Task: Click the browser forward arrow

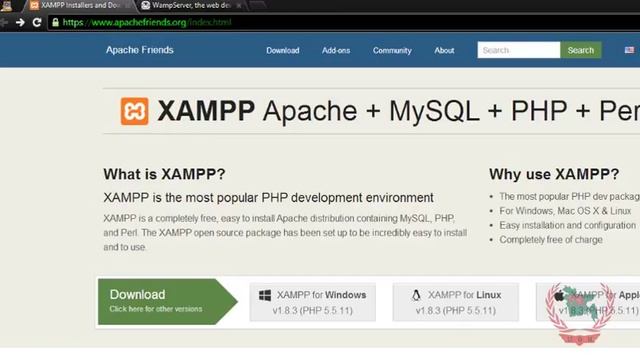Action: [20, 22]
